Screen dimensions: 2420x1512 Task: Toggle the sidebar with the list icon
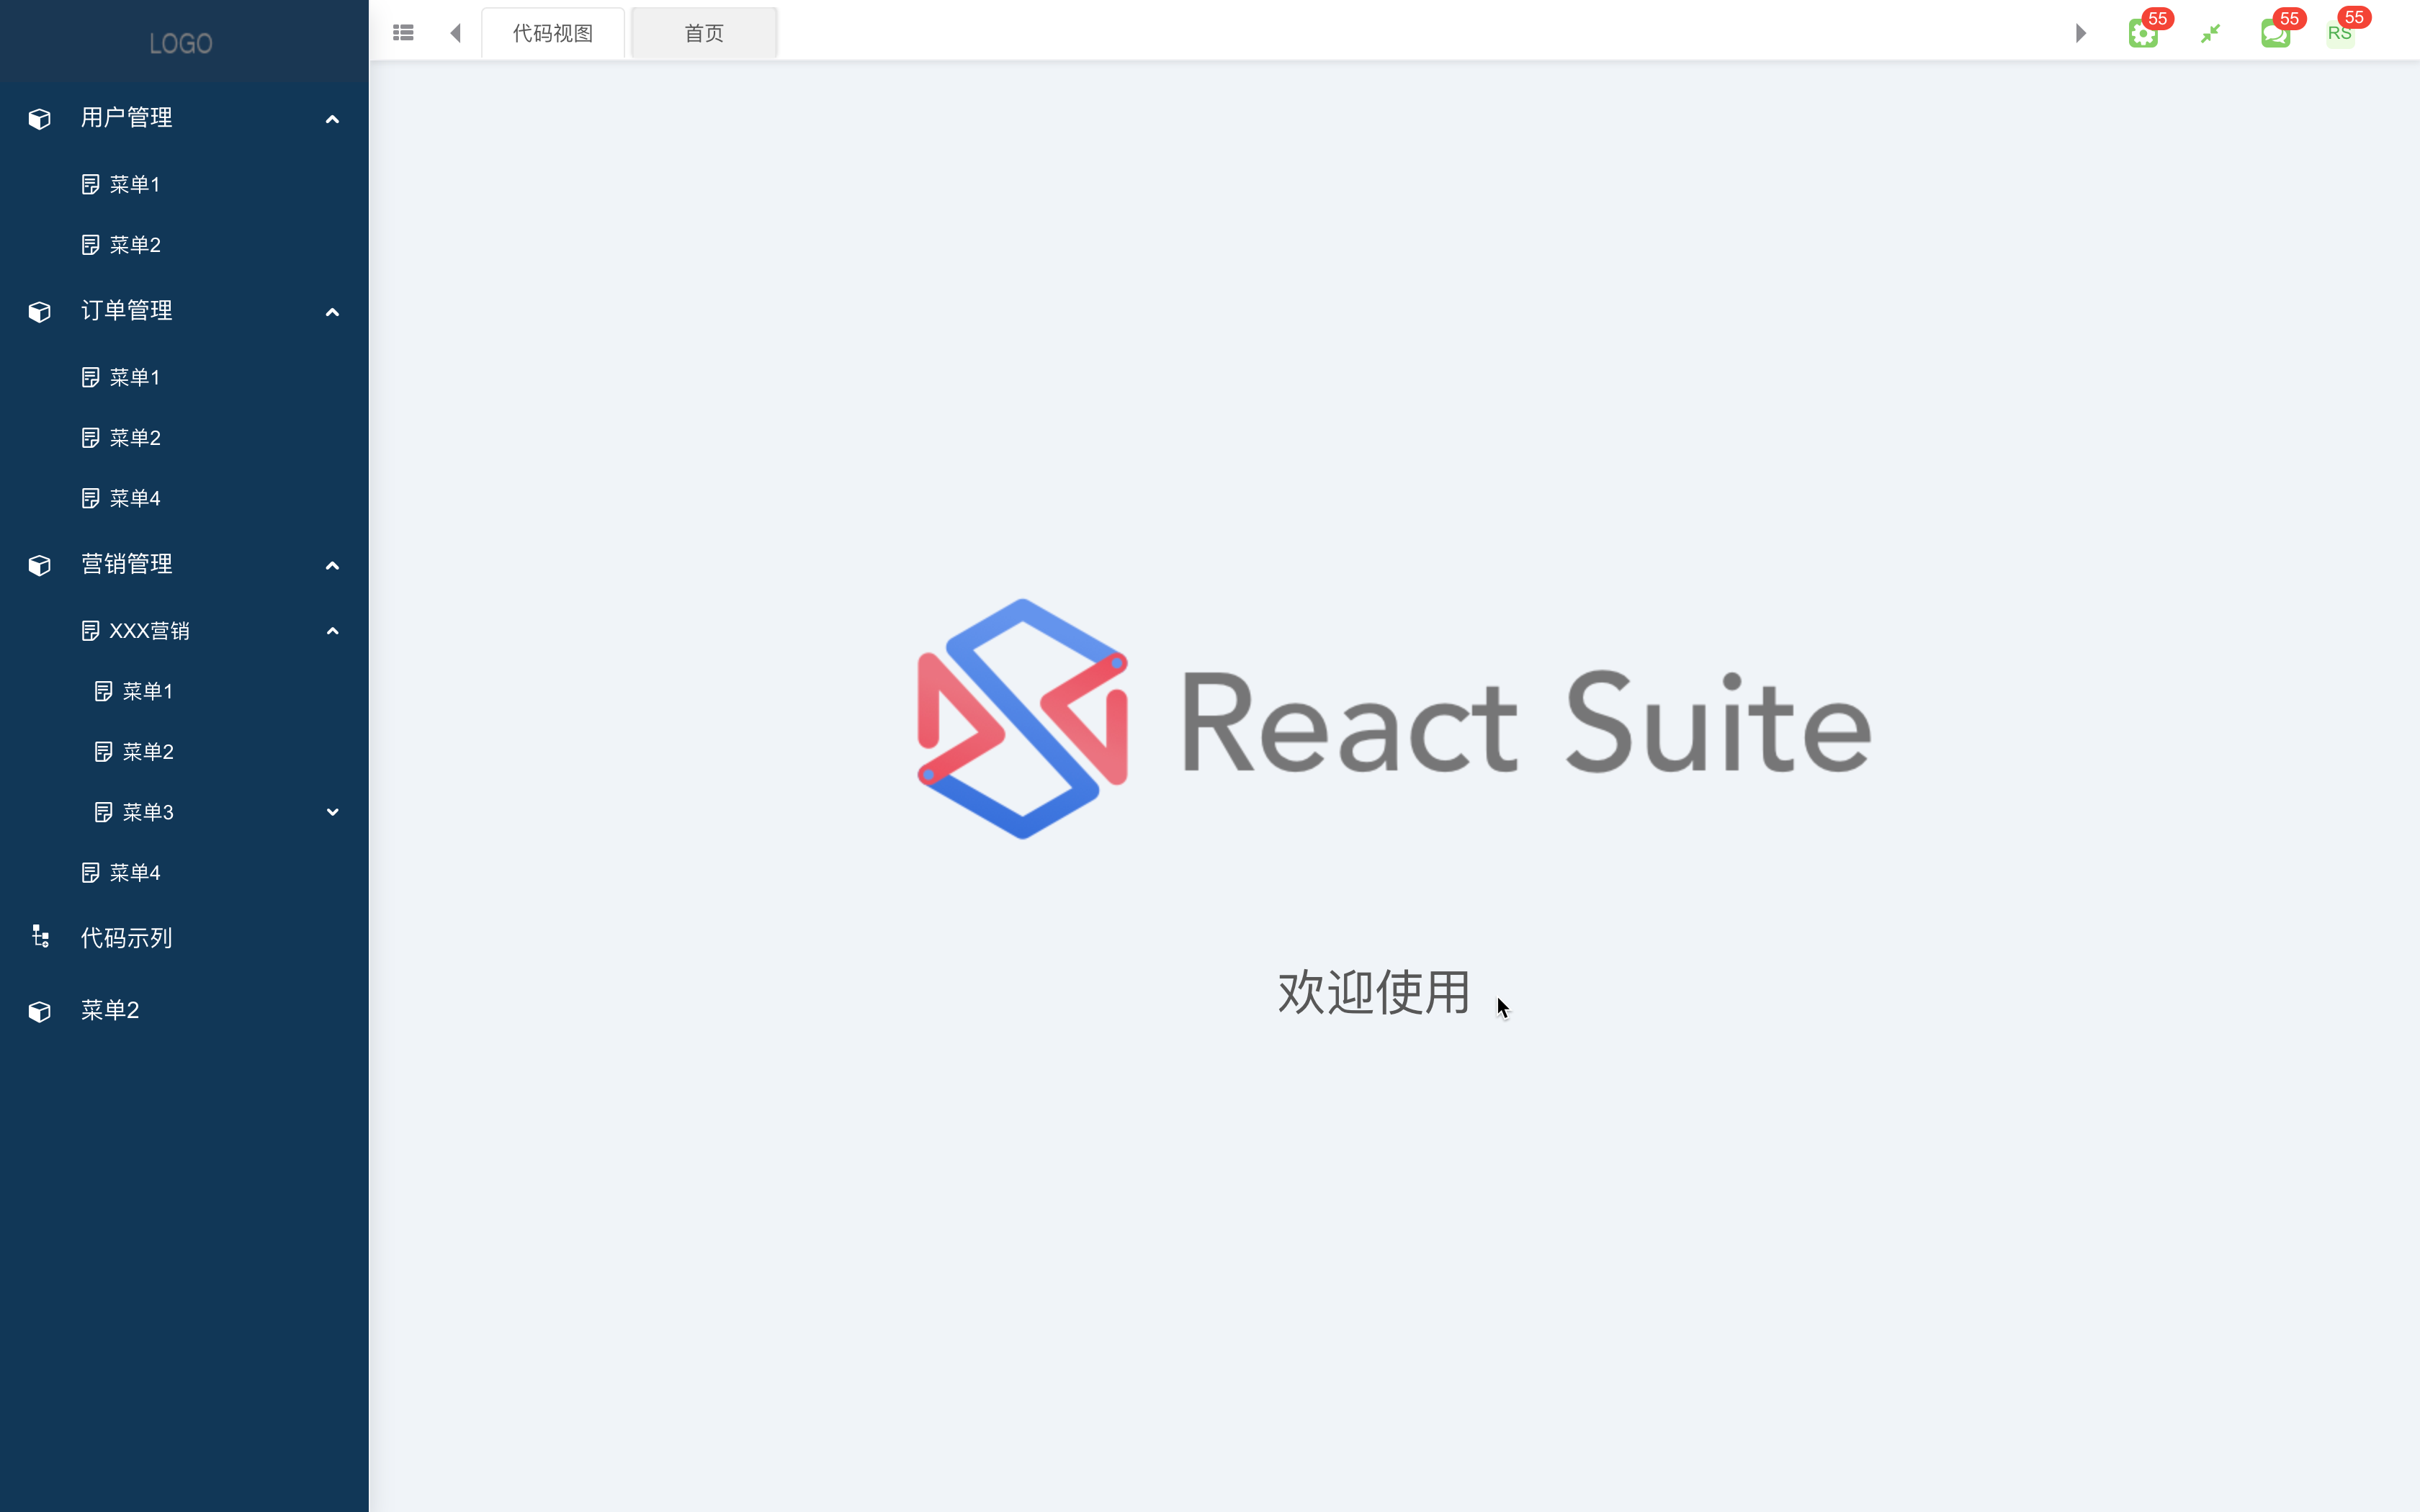pos(403,33)
